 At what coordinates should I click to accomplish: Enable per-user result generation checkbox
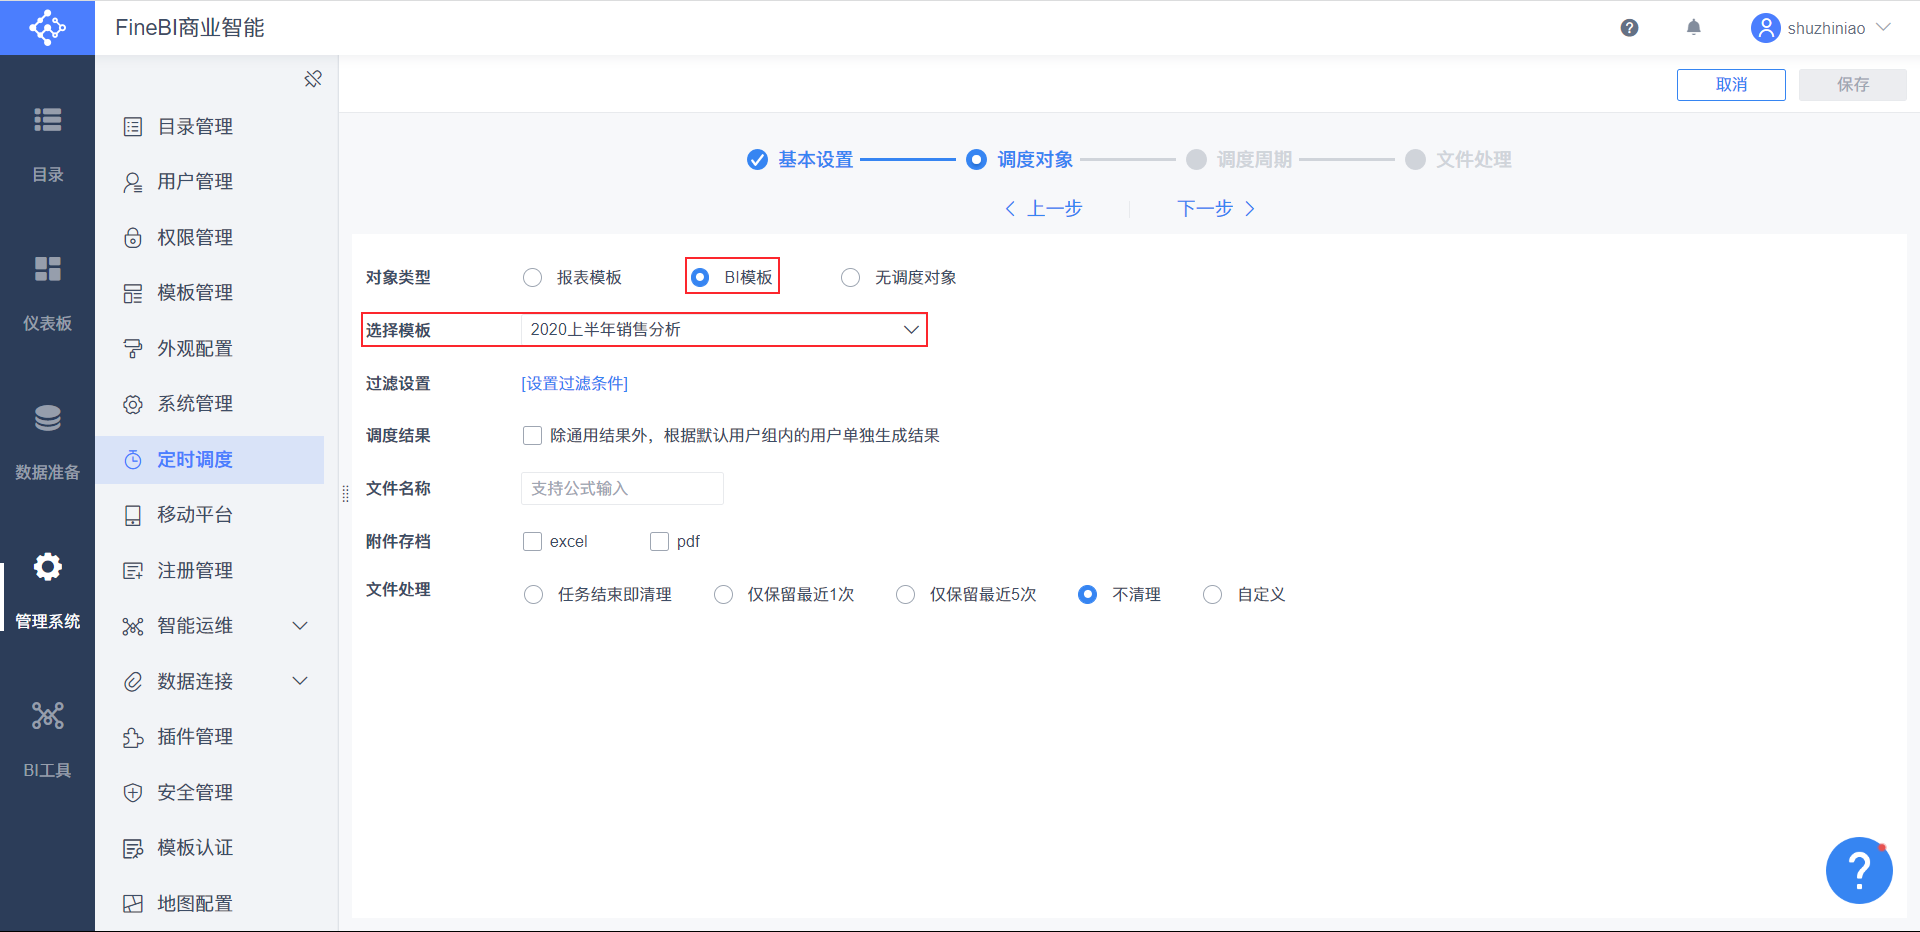tap(533, 435)
